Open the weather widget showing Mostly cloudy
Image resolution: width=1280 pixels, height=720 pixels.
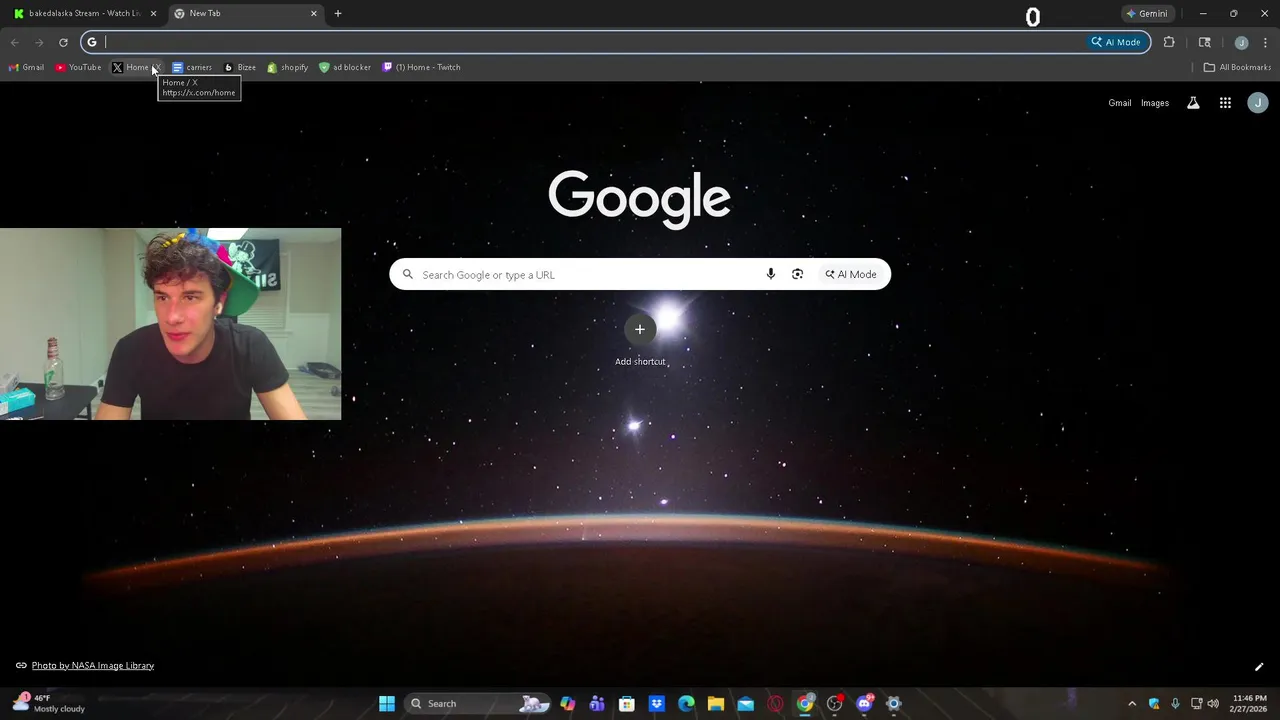[x=50, y=703]
